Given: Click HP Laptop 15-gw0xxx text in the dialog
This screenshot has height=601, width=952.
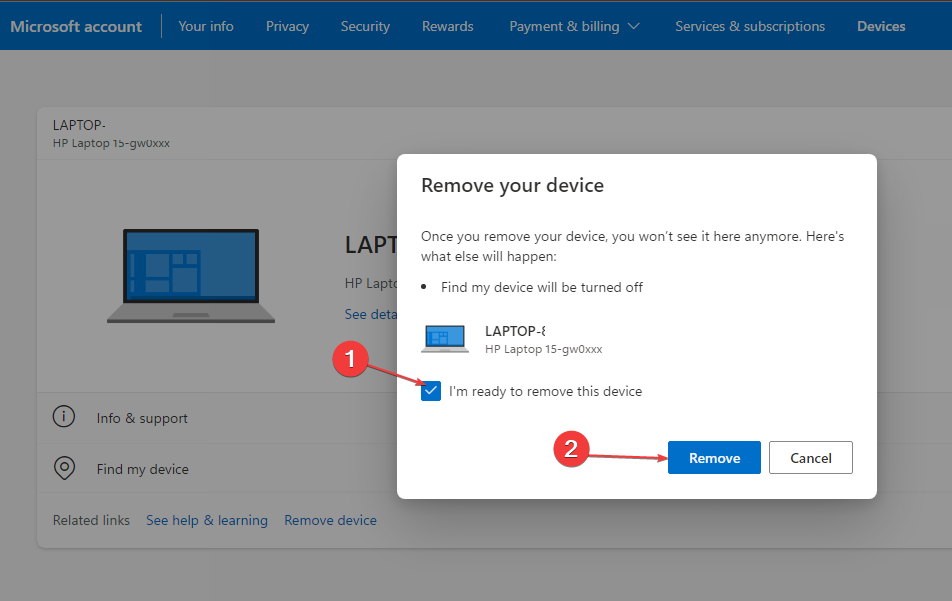Looking at the screenshot, I should (x=543, y=349).
